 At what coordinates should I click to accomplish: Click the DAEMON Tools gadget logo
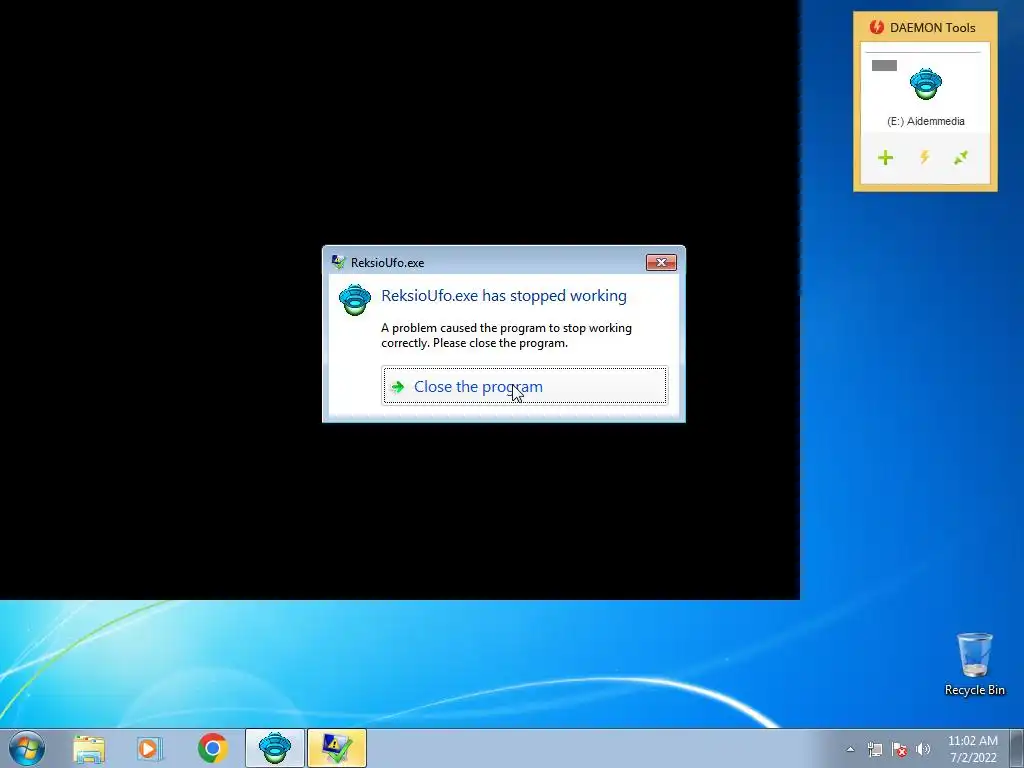[877, 27]
